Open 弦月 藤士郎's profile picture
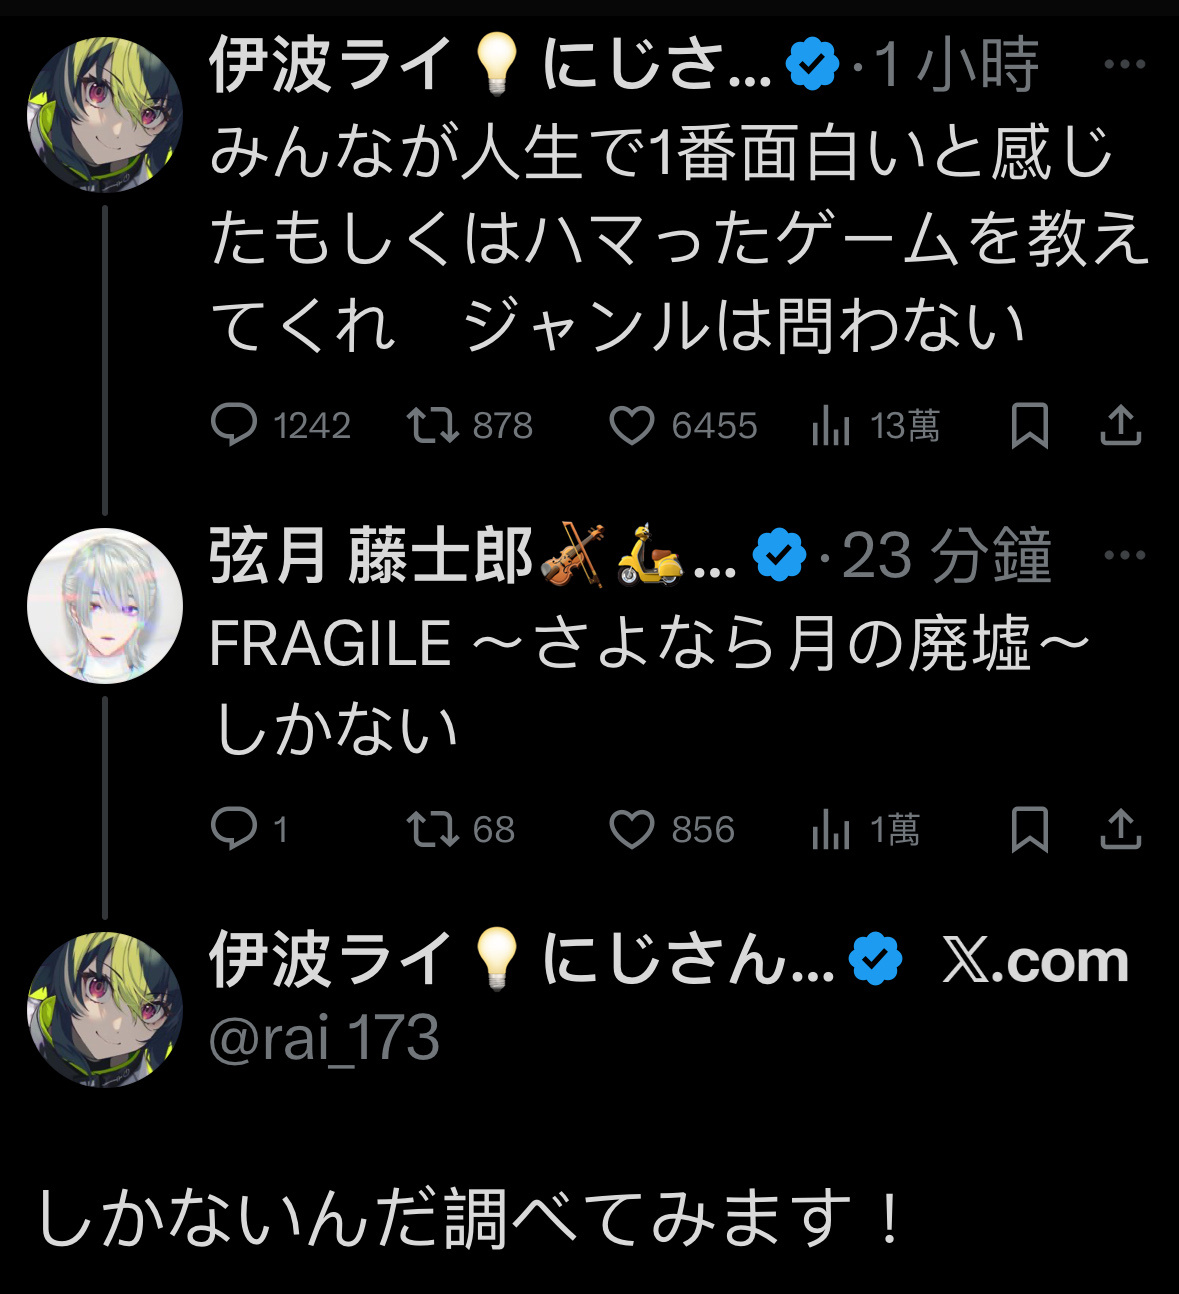The image size is (1179, 1294). (105, 606)
